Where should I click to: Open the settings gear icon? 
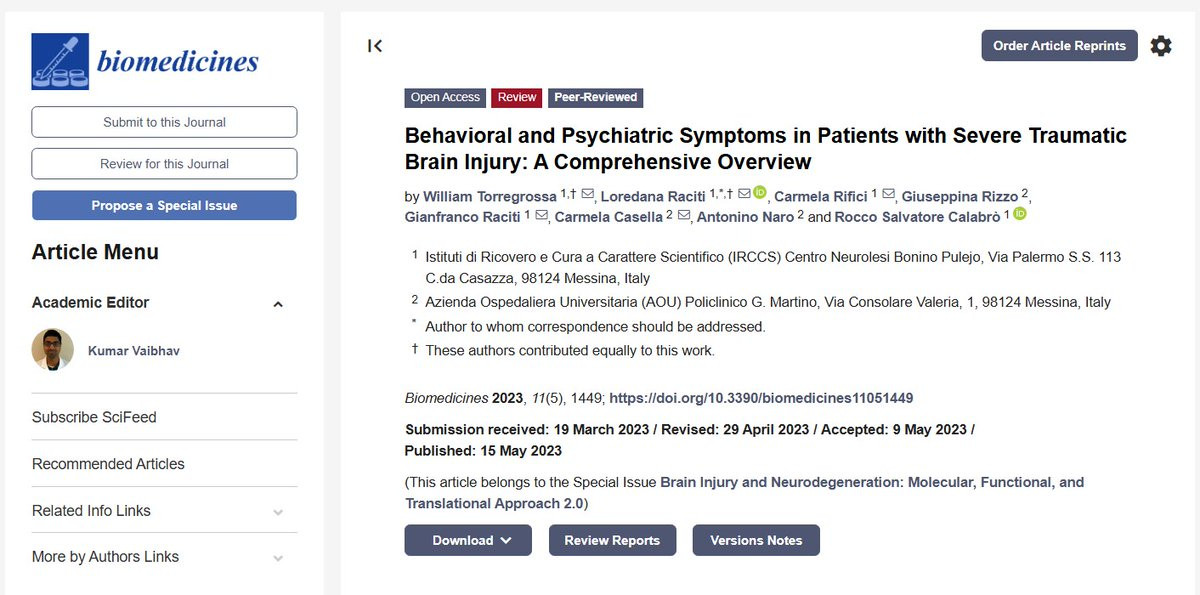point(1160,45)
